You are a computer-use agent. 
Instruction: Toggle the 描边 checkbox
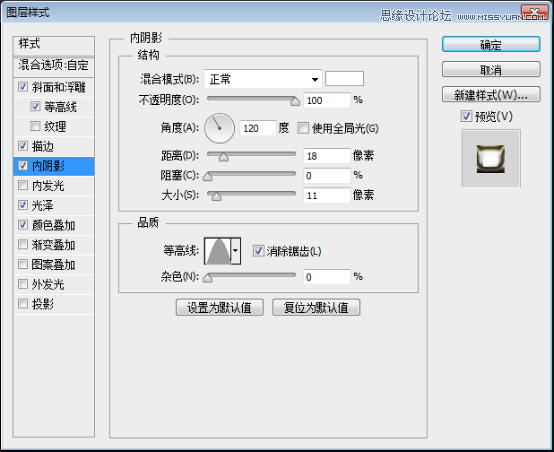23,146
